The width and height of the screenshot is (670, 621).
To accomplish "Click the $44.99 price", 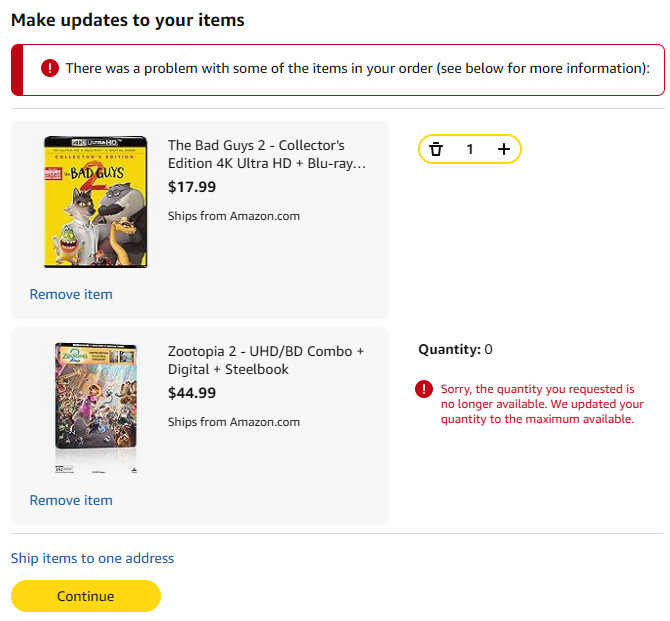I will (x=192, y=392).
